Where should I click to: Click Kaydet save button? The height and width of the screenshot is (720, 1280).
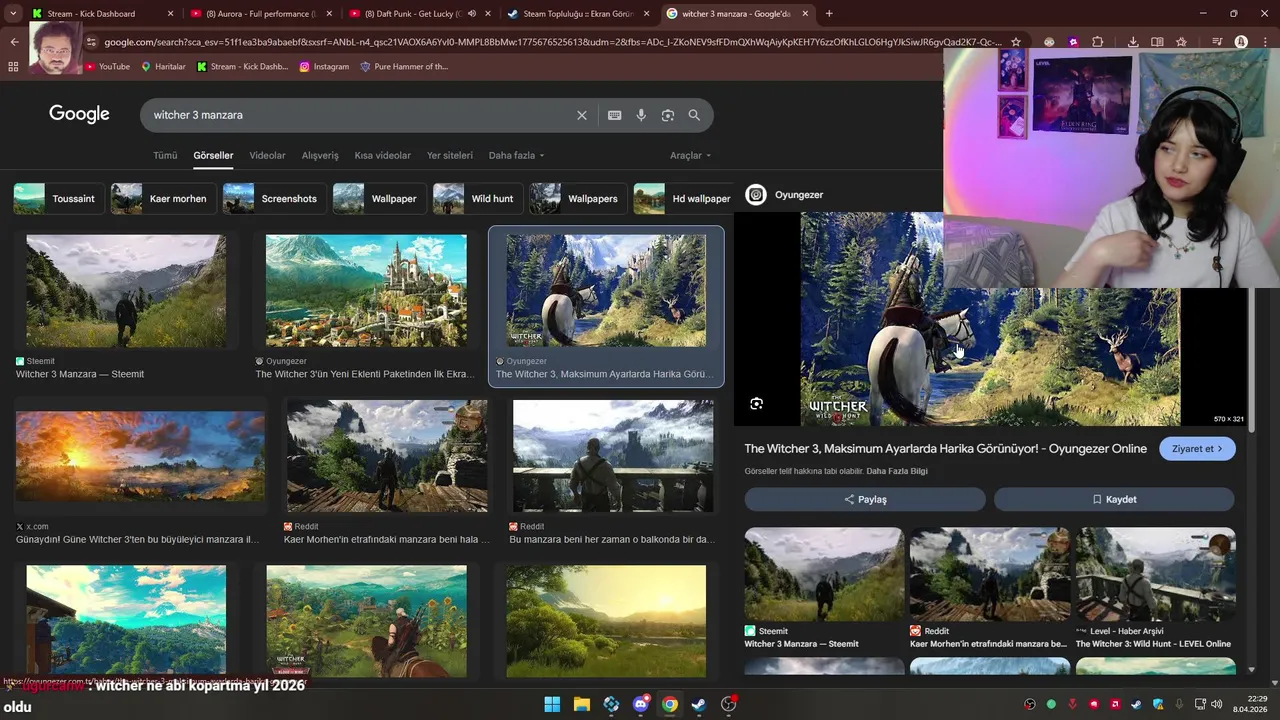1114,499
